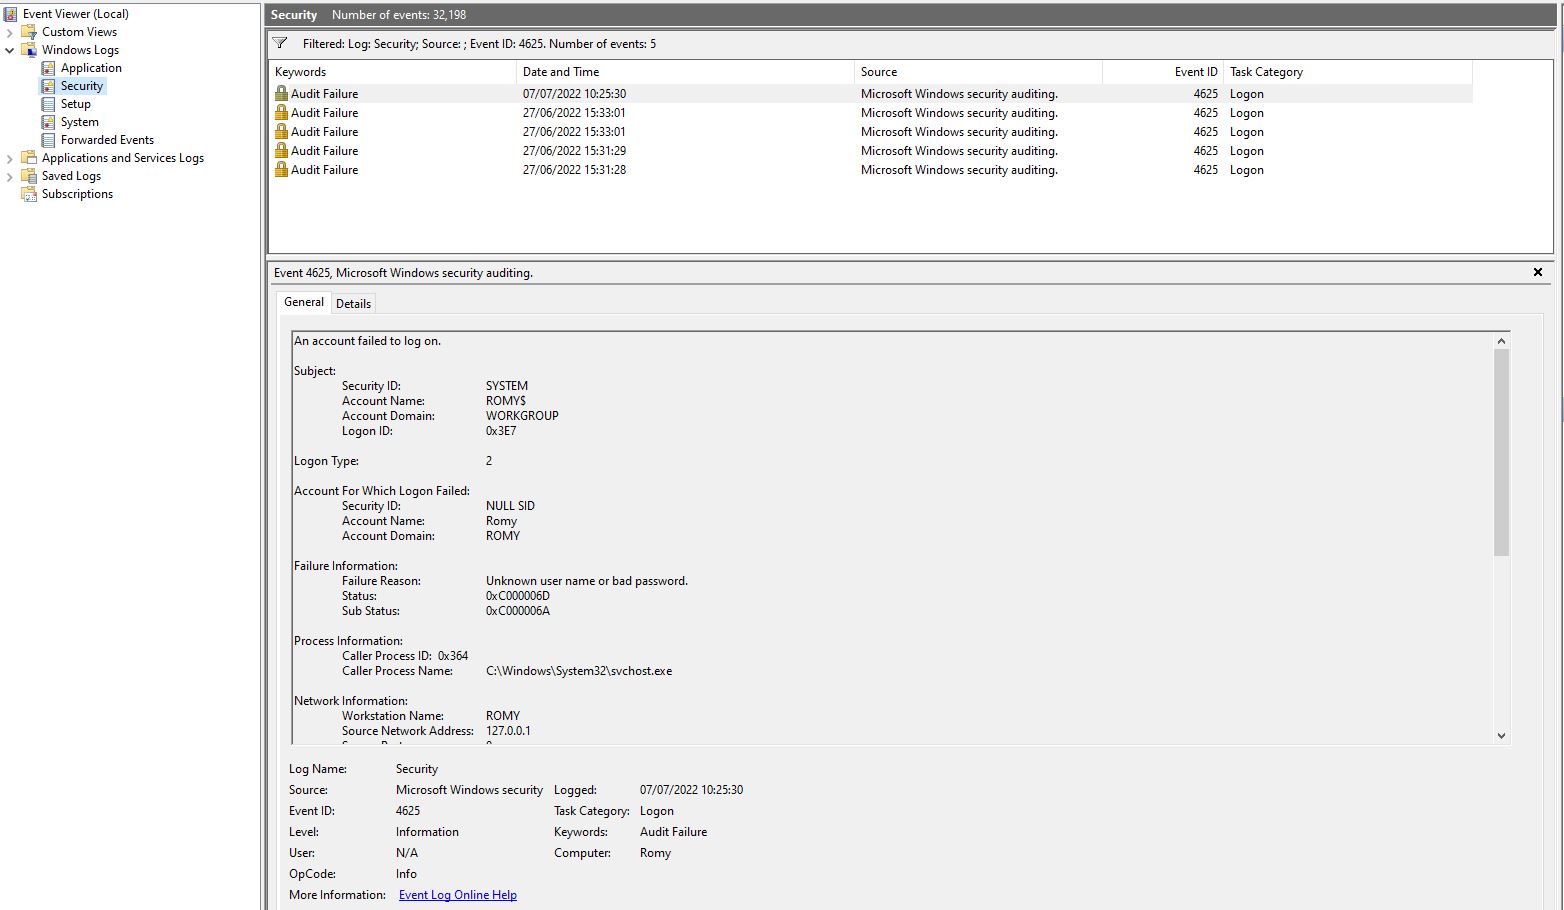The image size is (1564, 910).
Task: Click the 'Number of events: 32,198' header text
Action: click(399, 15)
